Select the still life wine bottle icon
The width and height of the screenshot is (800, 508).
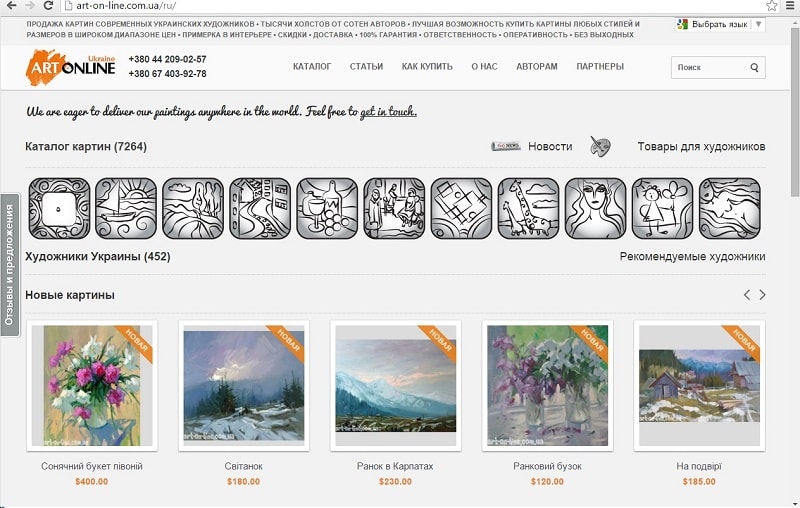(327, 208)
